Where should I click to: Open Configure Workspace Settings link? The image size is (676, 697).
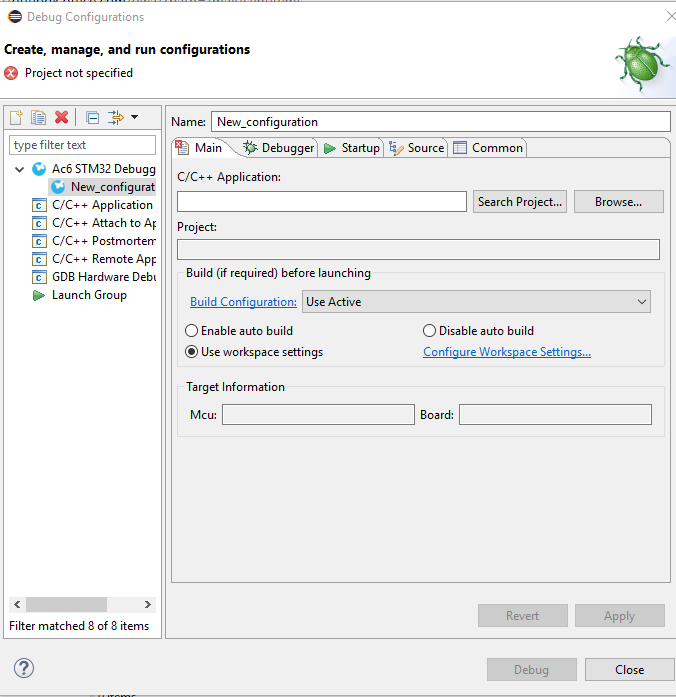507,352
